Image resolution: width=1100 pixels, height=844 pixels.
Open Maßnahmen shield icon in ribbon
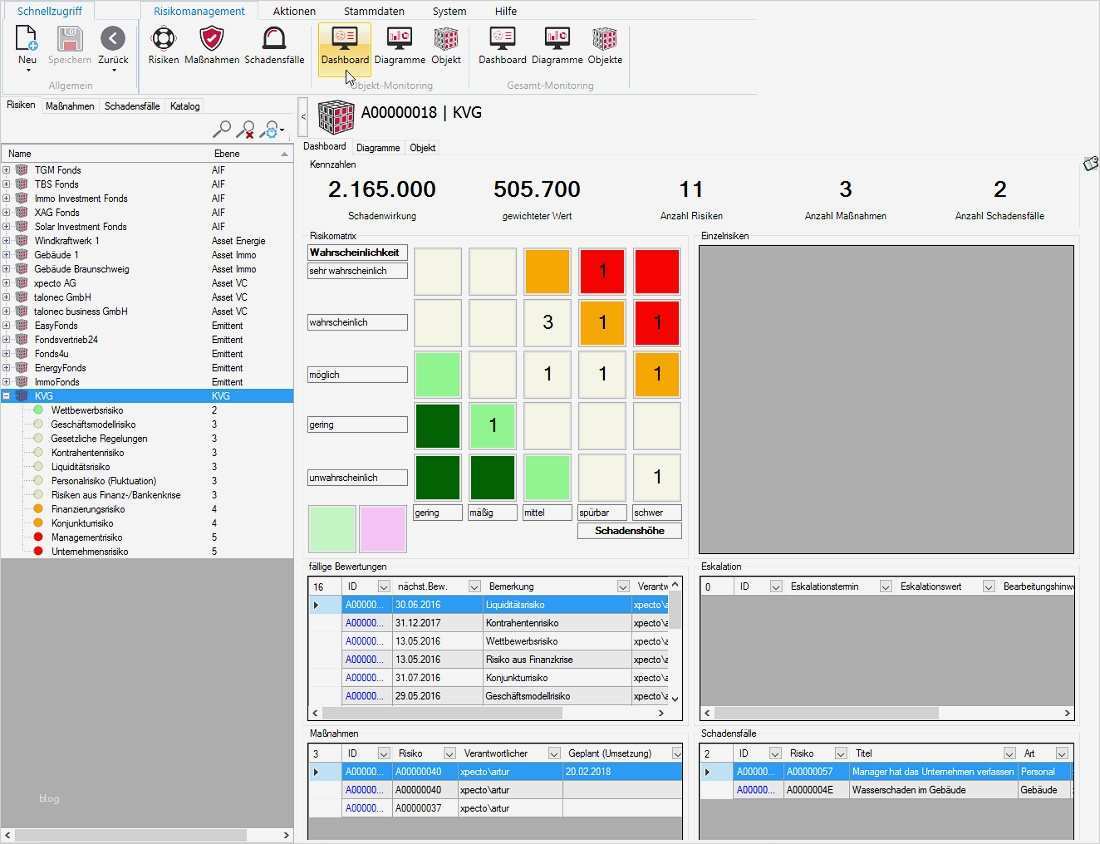click(212, 39)
